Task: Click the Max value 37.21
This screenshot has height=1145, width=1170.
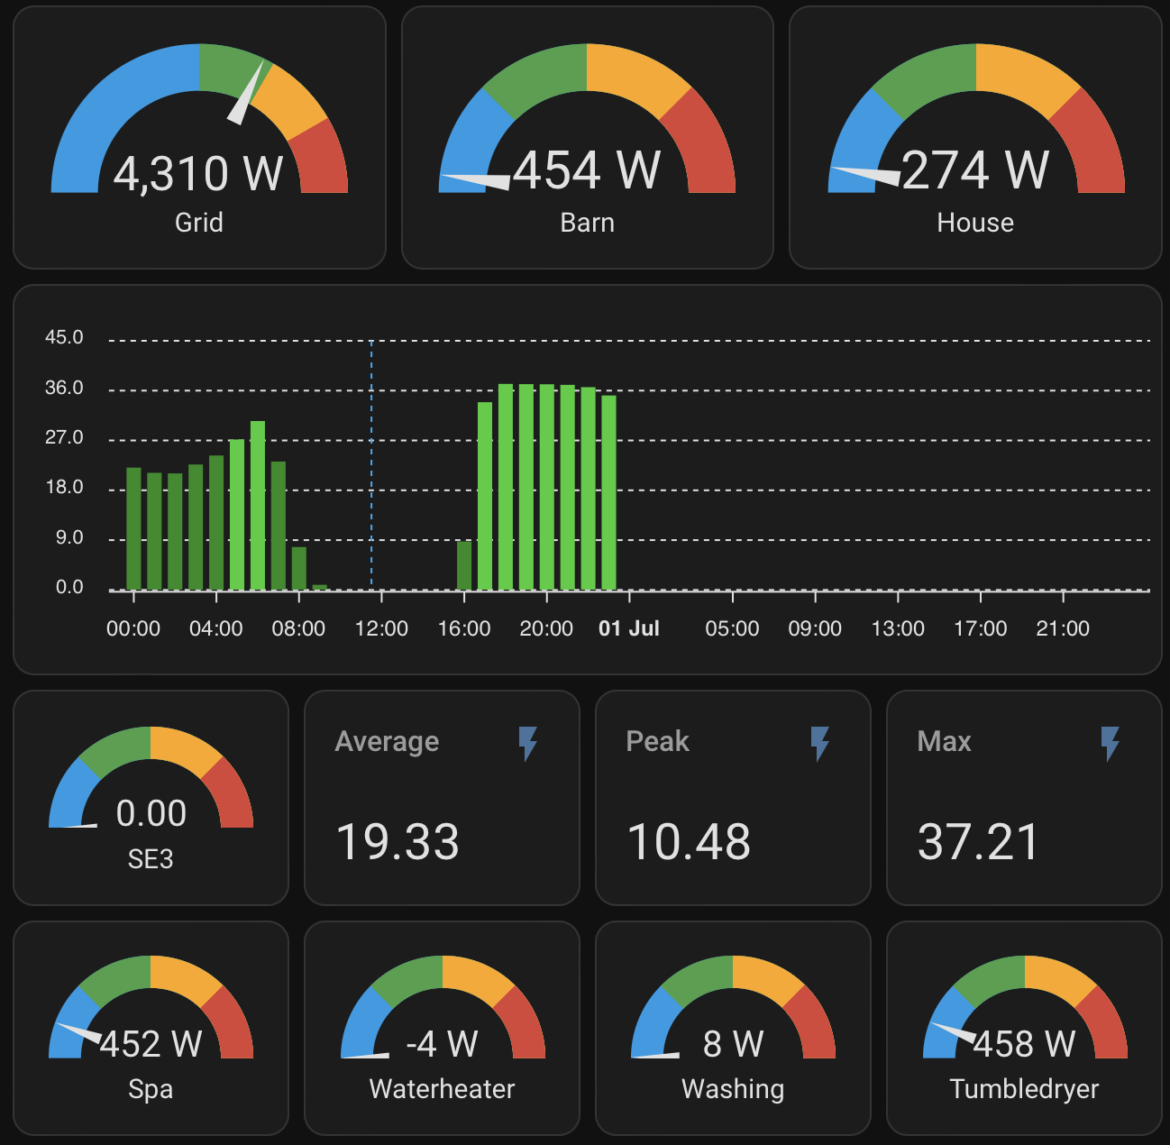Action: tap(978, 842)
